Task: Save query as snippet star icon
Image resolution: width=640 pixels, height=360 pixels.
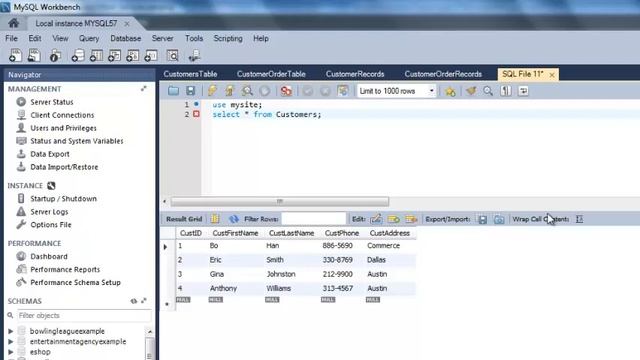Action: [450, 91]
